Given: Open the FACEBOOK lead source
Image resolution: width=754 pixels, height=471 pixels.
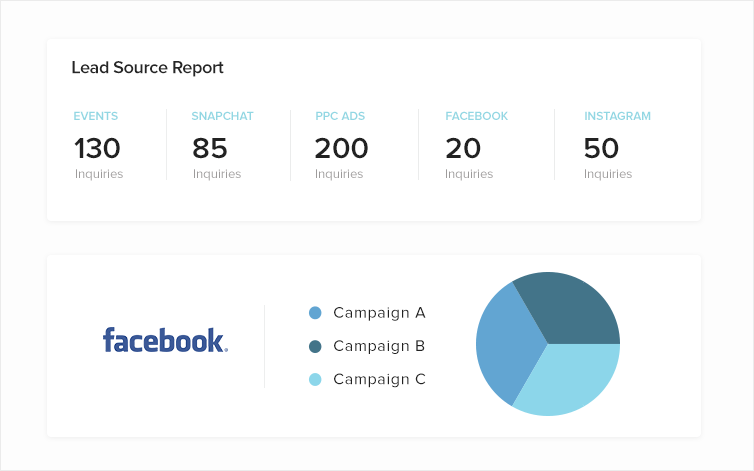Looking at the screenshot, I should tap(476, 116).
